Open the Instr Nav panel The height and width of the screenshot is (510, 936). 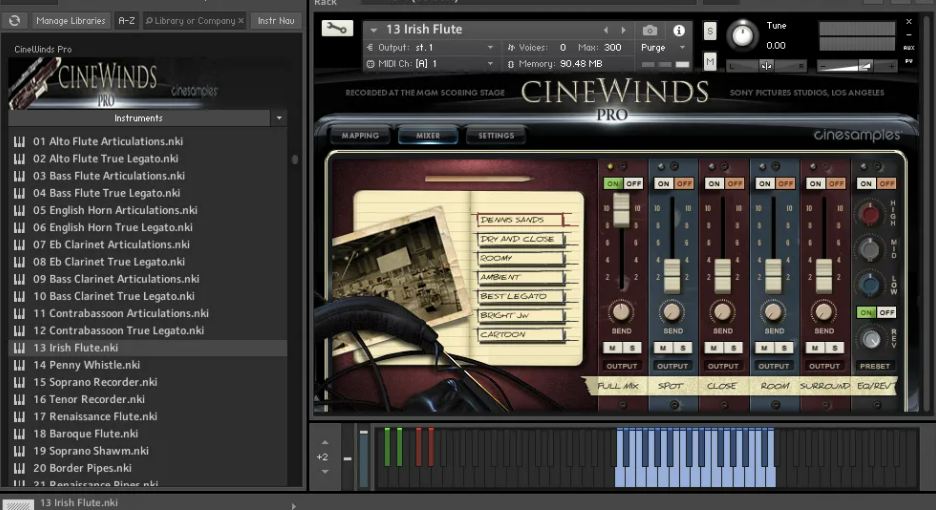click(x=276, y=20)
